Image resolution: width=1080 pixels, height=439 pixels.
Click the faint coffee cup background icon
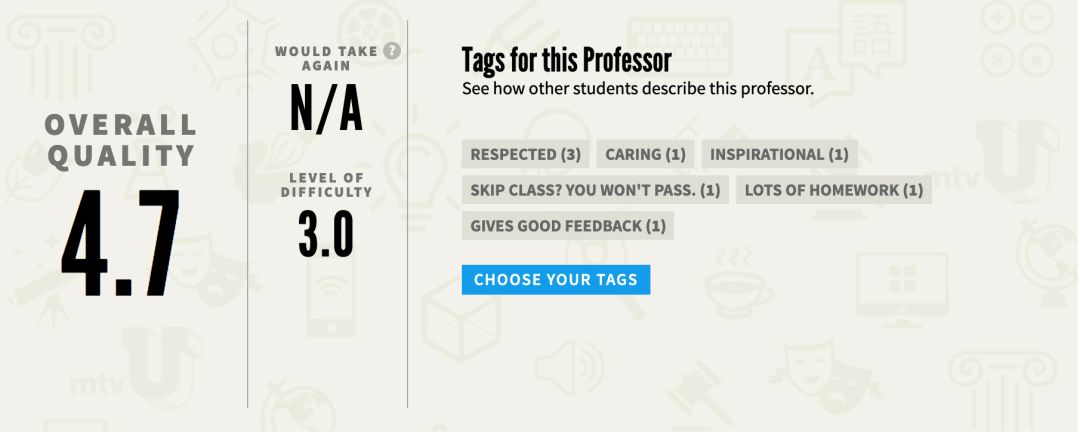737,285
